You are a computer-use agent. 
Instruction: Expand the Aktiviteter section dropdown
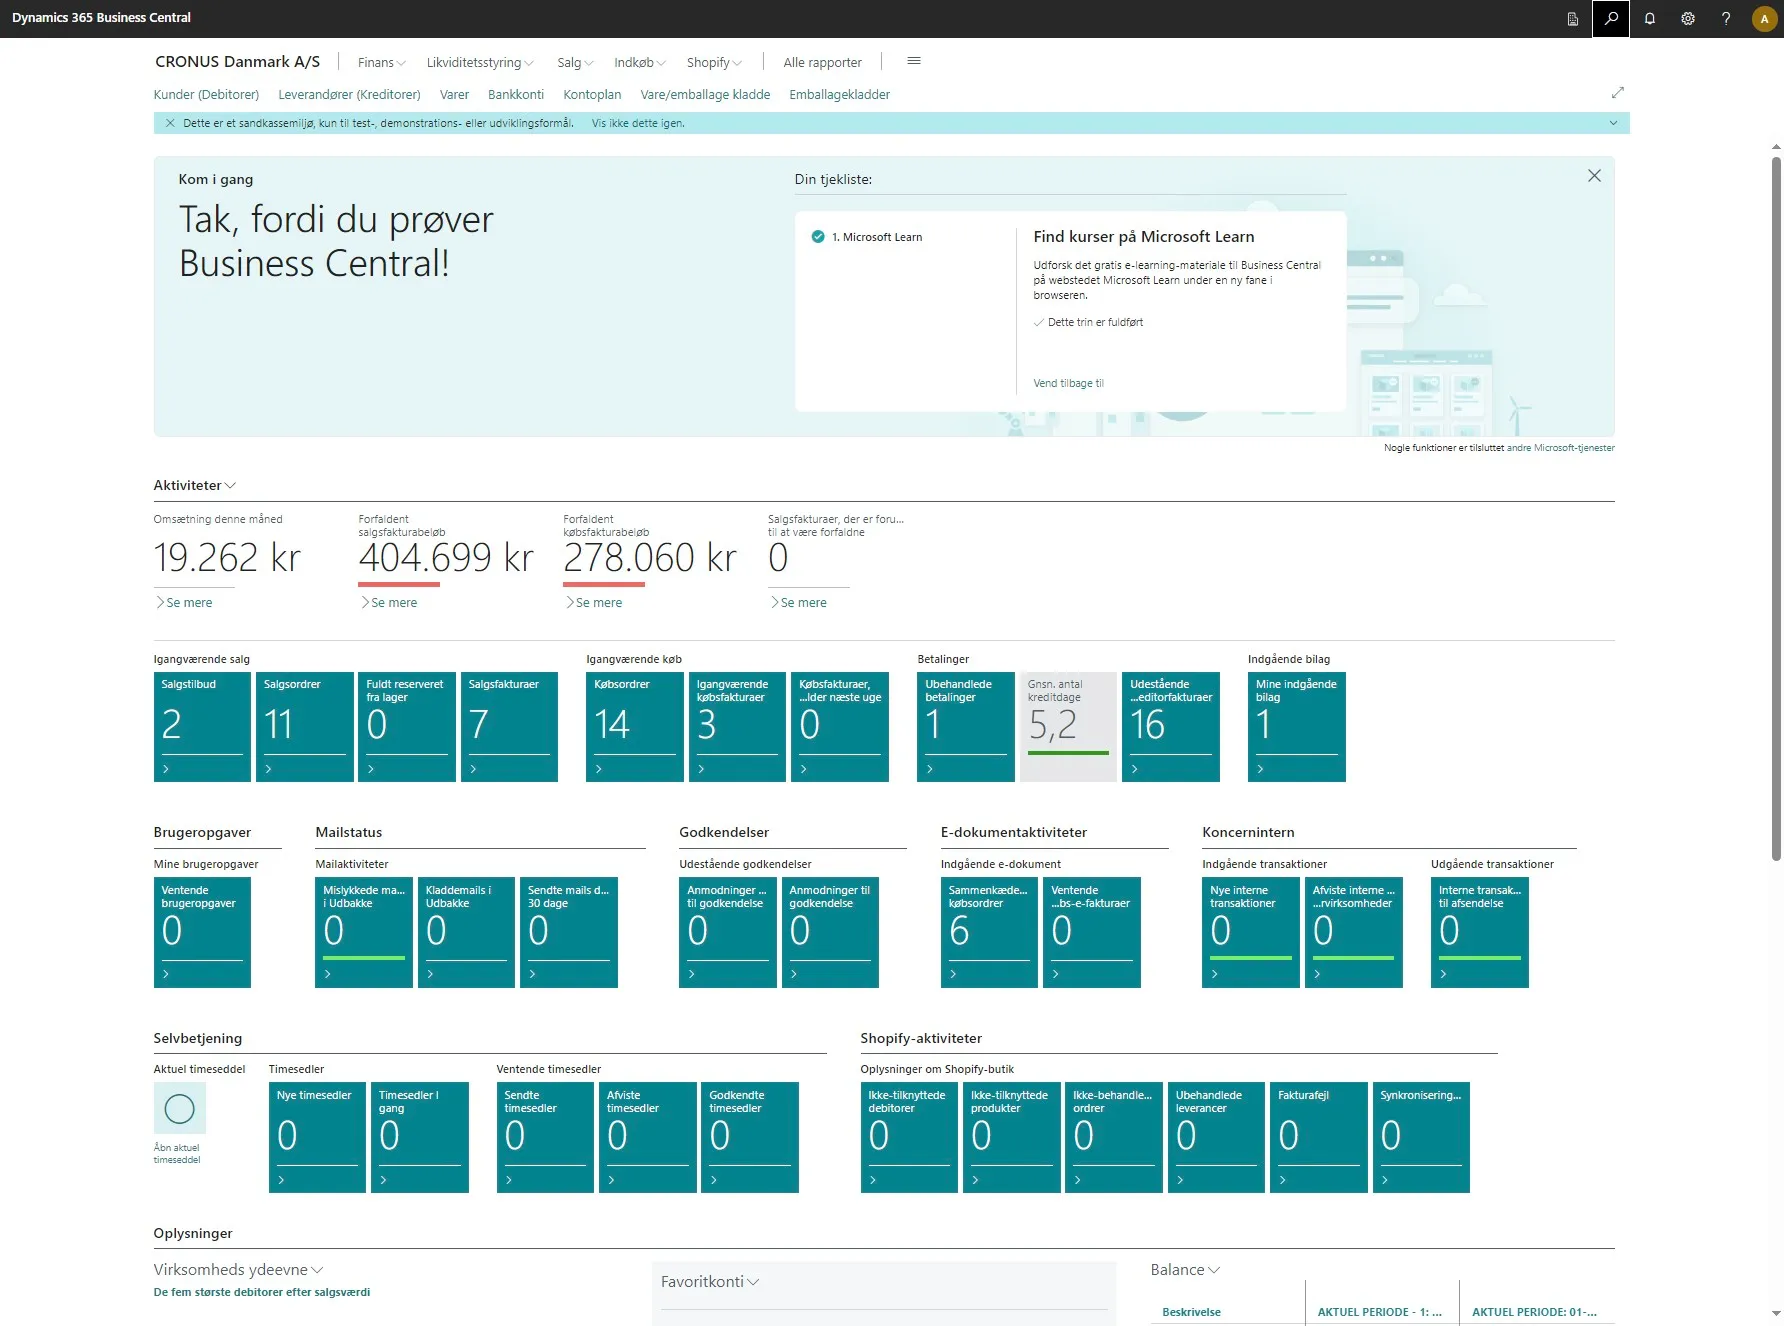[195, 485]
